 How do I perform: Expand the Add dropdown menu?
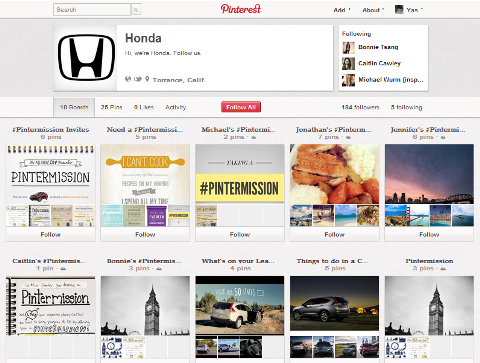pyautogui.click(x=342, y=10)
